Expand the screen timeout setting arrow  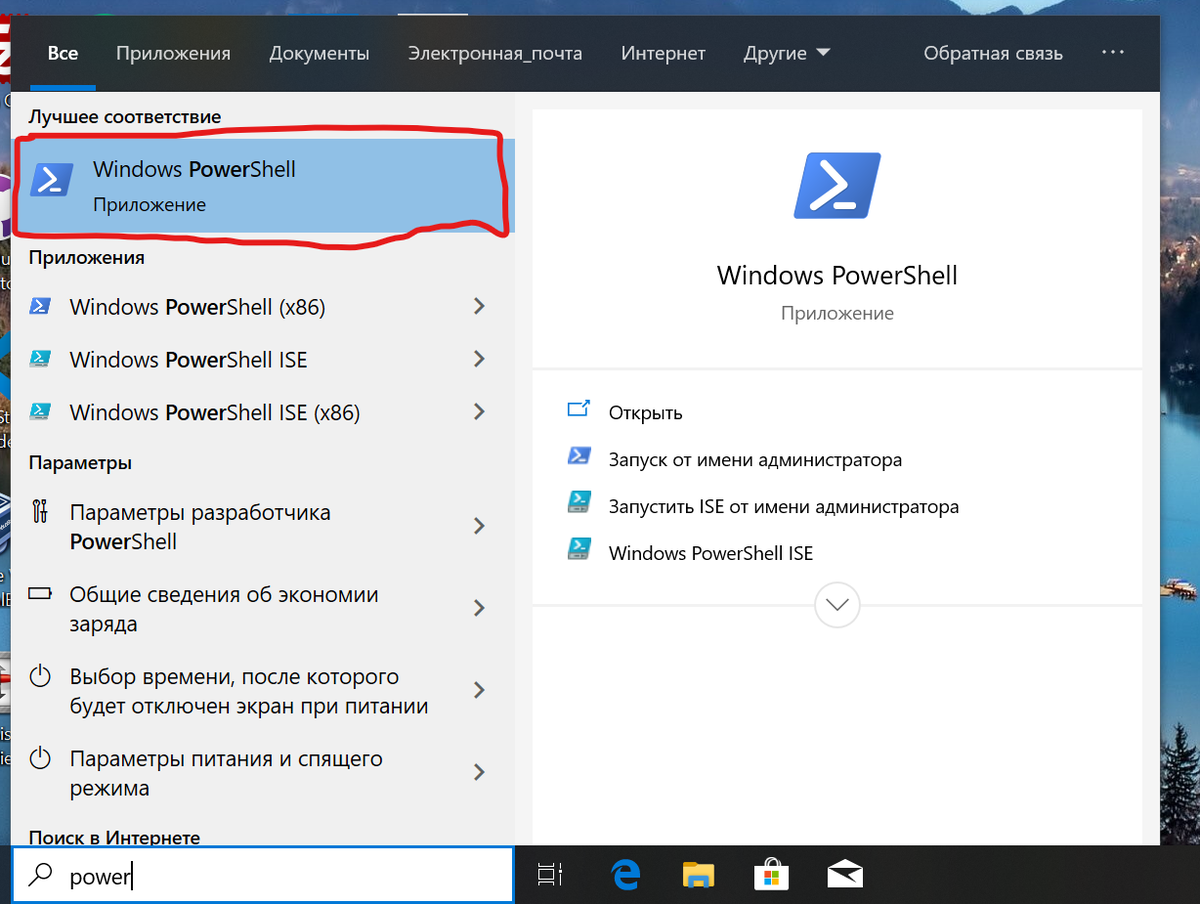479,690
